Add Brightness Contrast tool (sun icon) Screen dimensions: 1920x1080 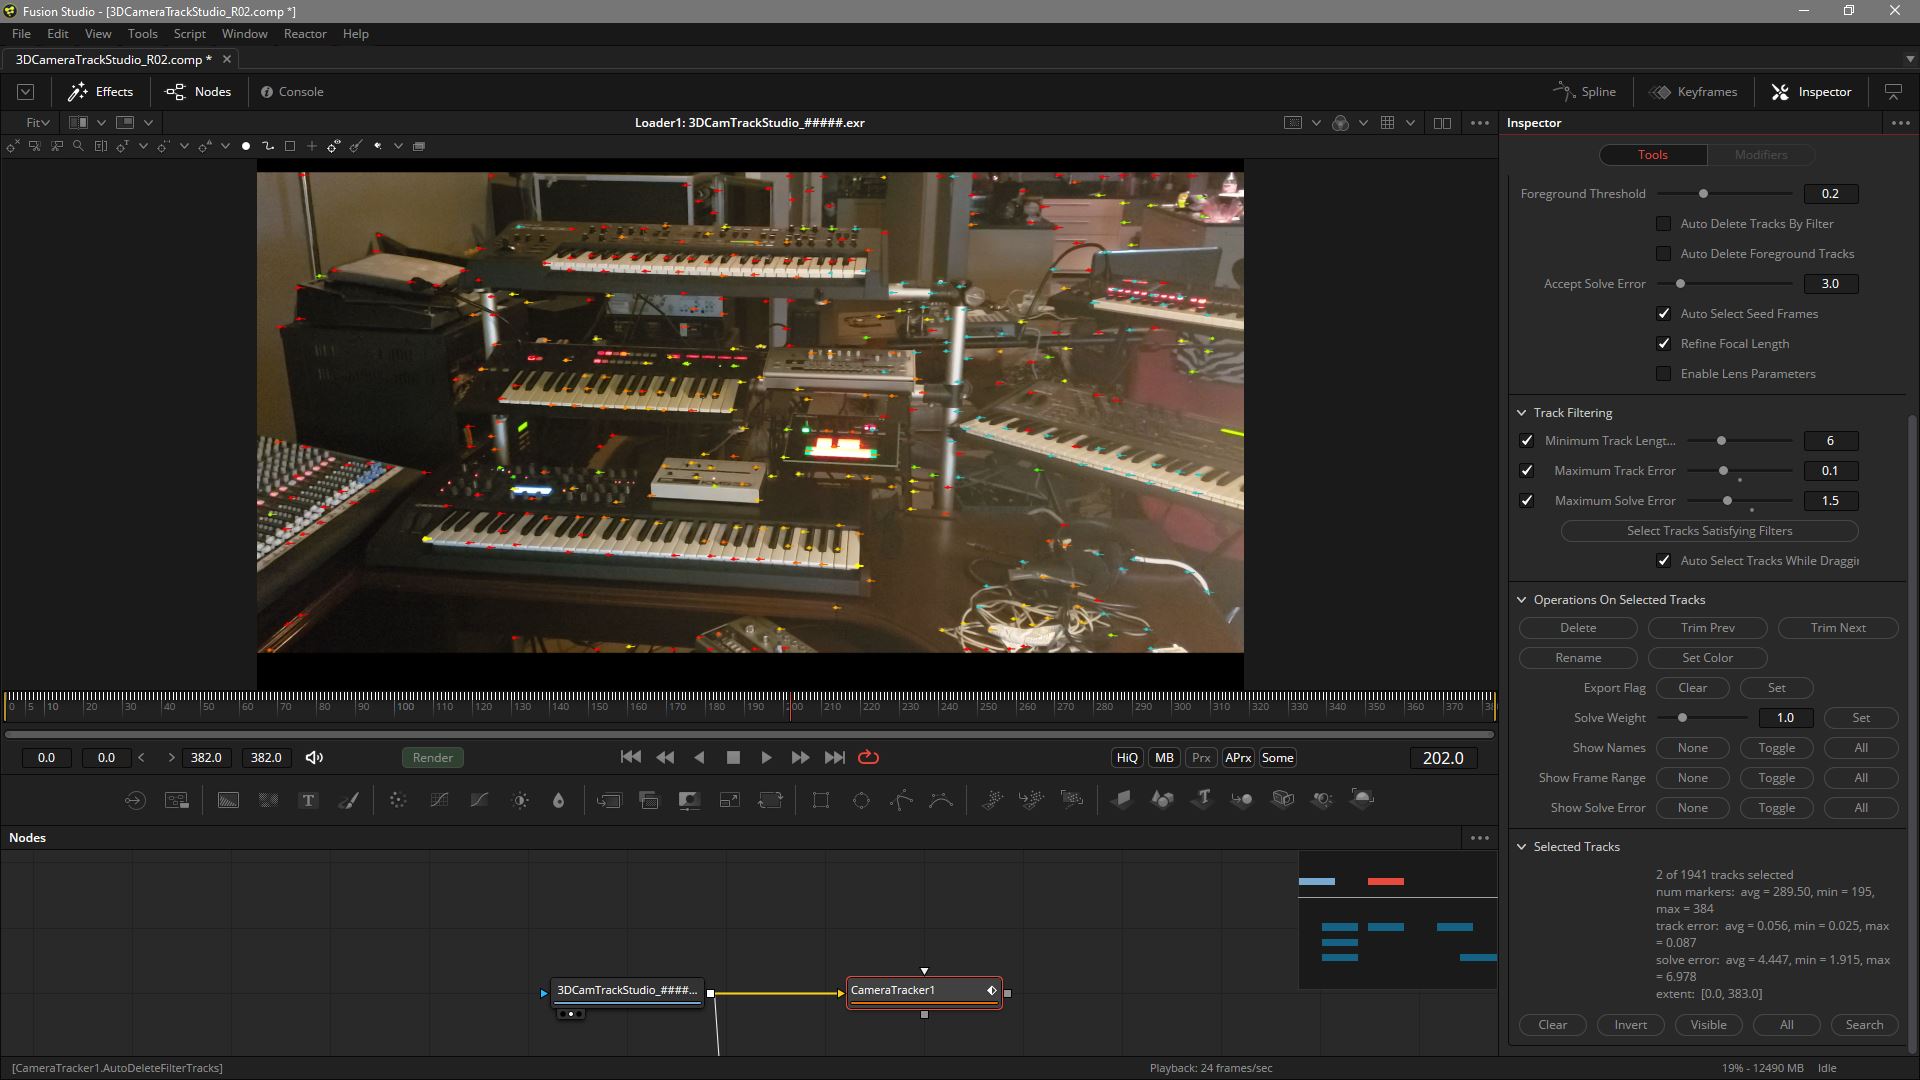click(x=520, y=800)
